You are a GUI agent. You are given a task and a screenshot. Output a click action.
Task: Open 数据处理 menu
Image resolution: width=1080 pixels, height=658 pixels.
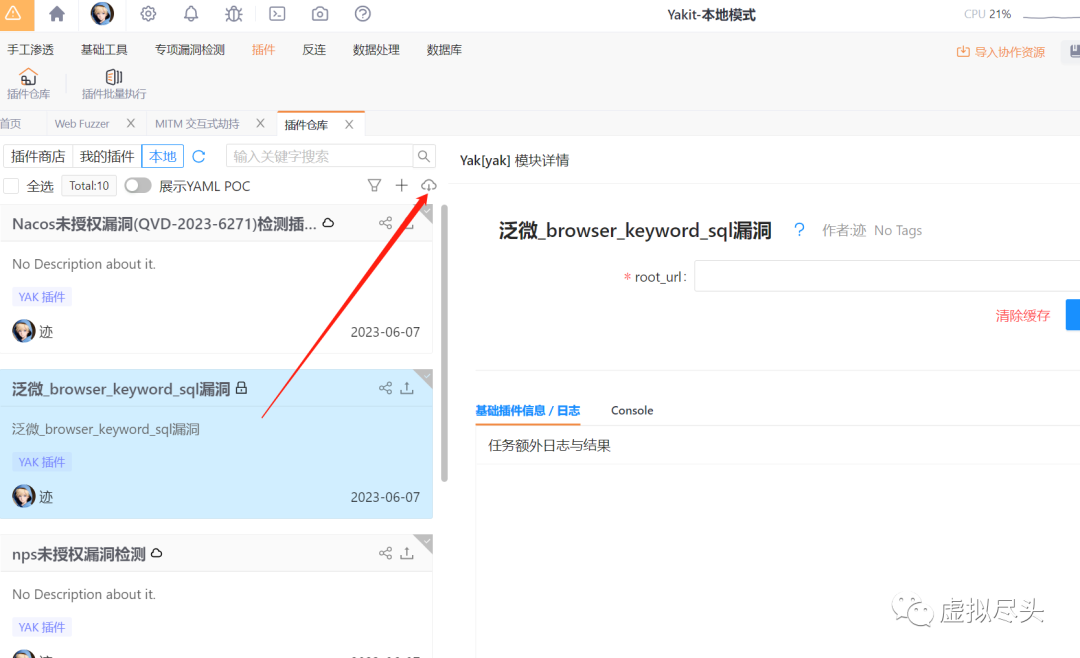[376, 50]
